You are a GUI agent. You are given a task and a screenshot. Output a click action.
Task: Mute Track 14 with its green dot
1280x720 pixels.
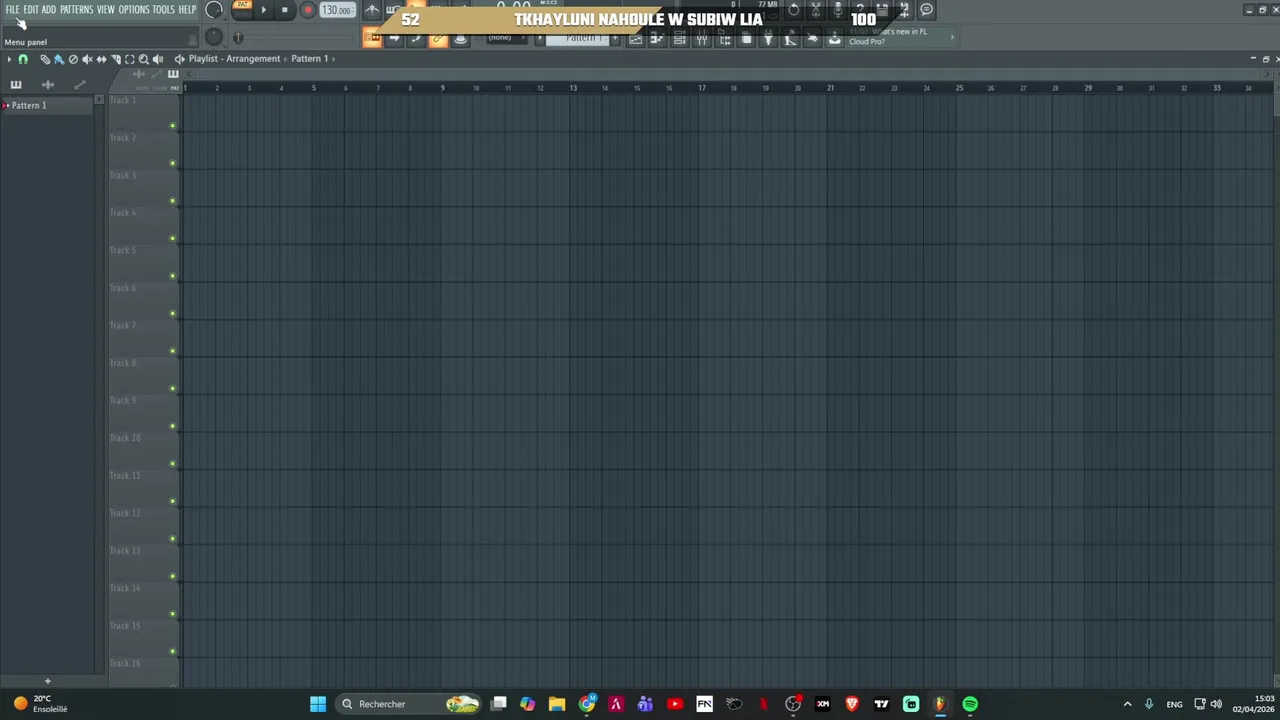tap(172, 614)
